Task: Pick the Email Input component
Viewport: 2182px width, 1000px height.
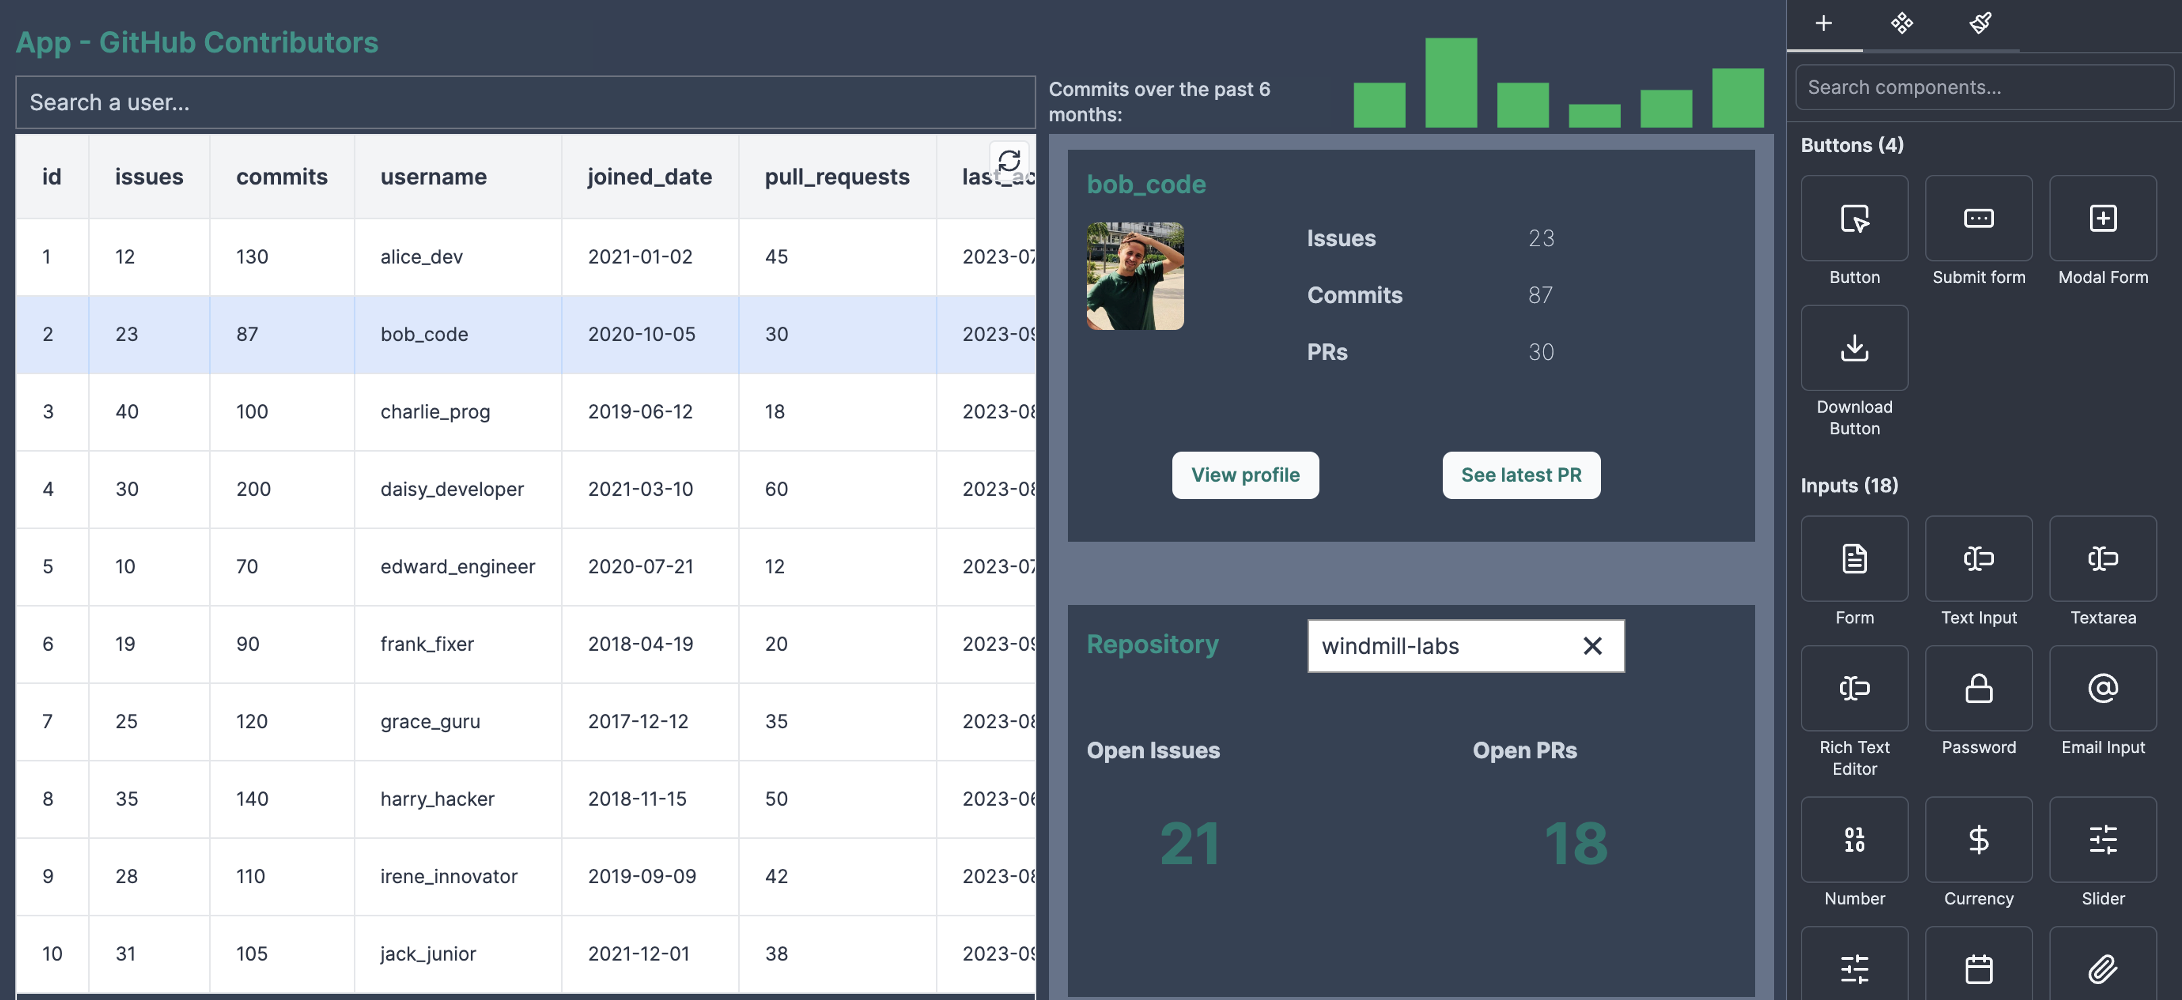Action: [2102, 689]
